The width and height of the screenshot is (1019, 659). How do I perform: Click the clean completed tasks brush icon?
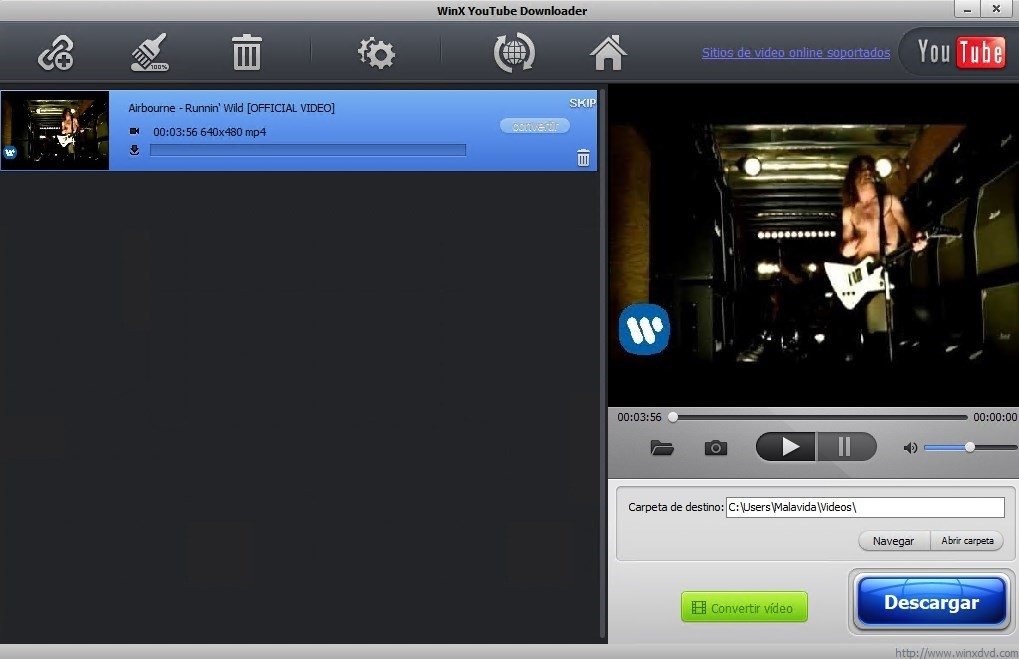click(x=149, y=53)
